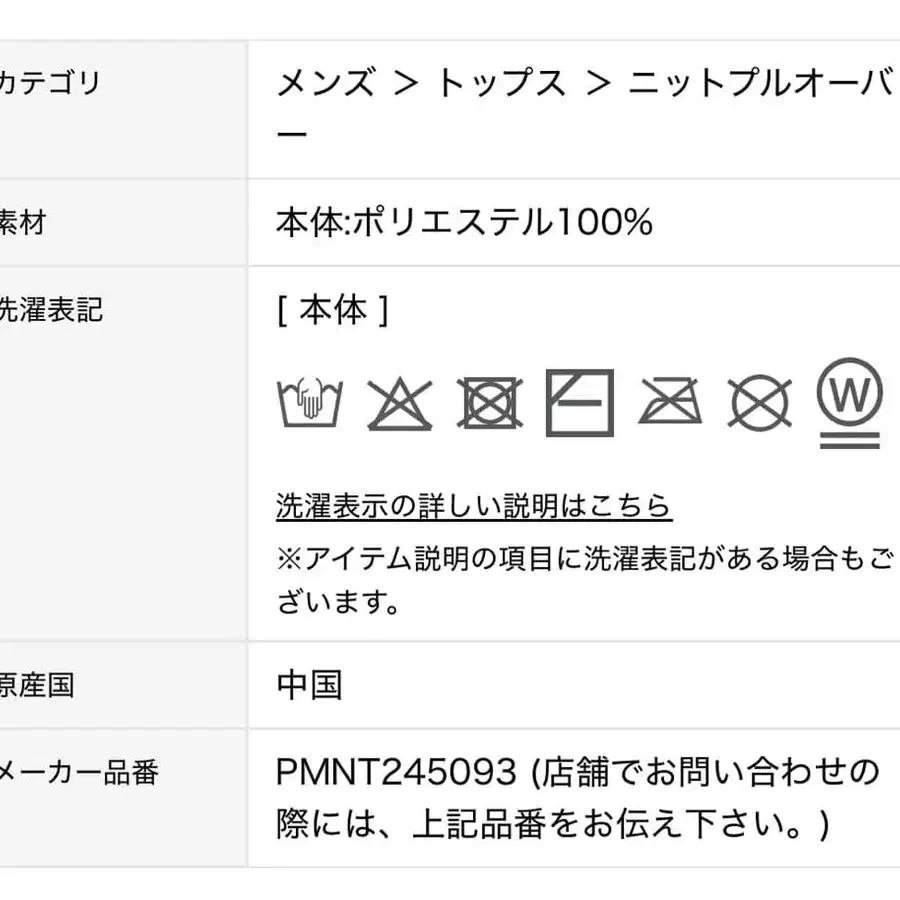Click the do-not-bleach crossed triangle icon
This screenshot has height=900, width=900.
tap(399, 404)
